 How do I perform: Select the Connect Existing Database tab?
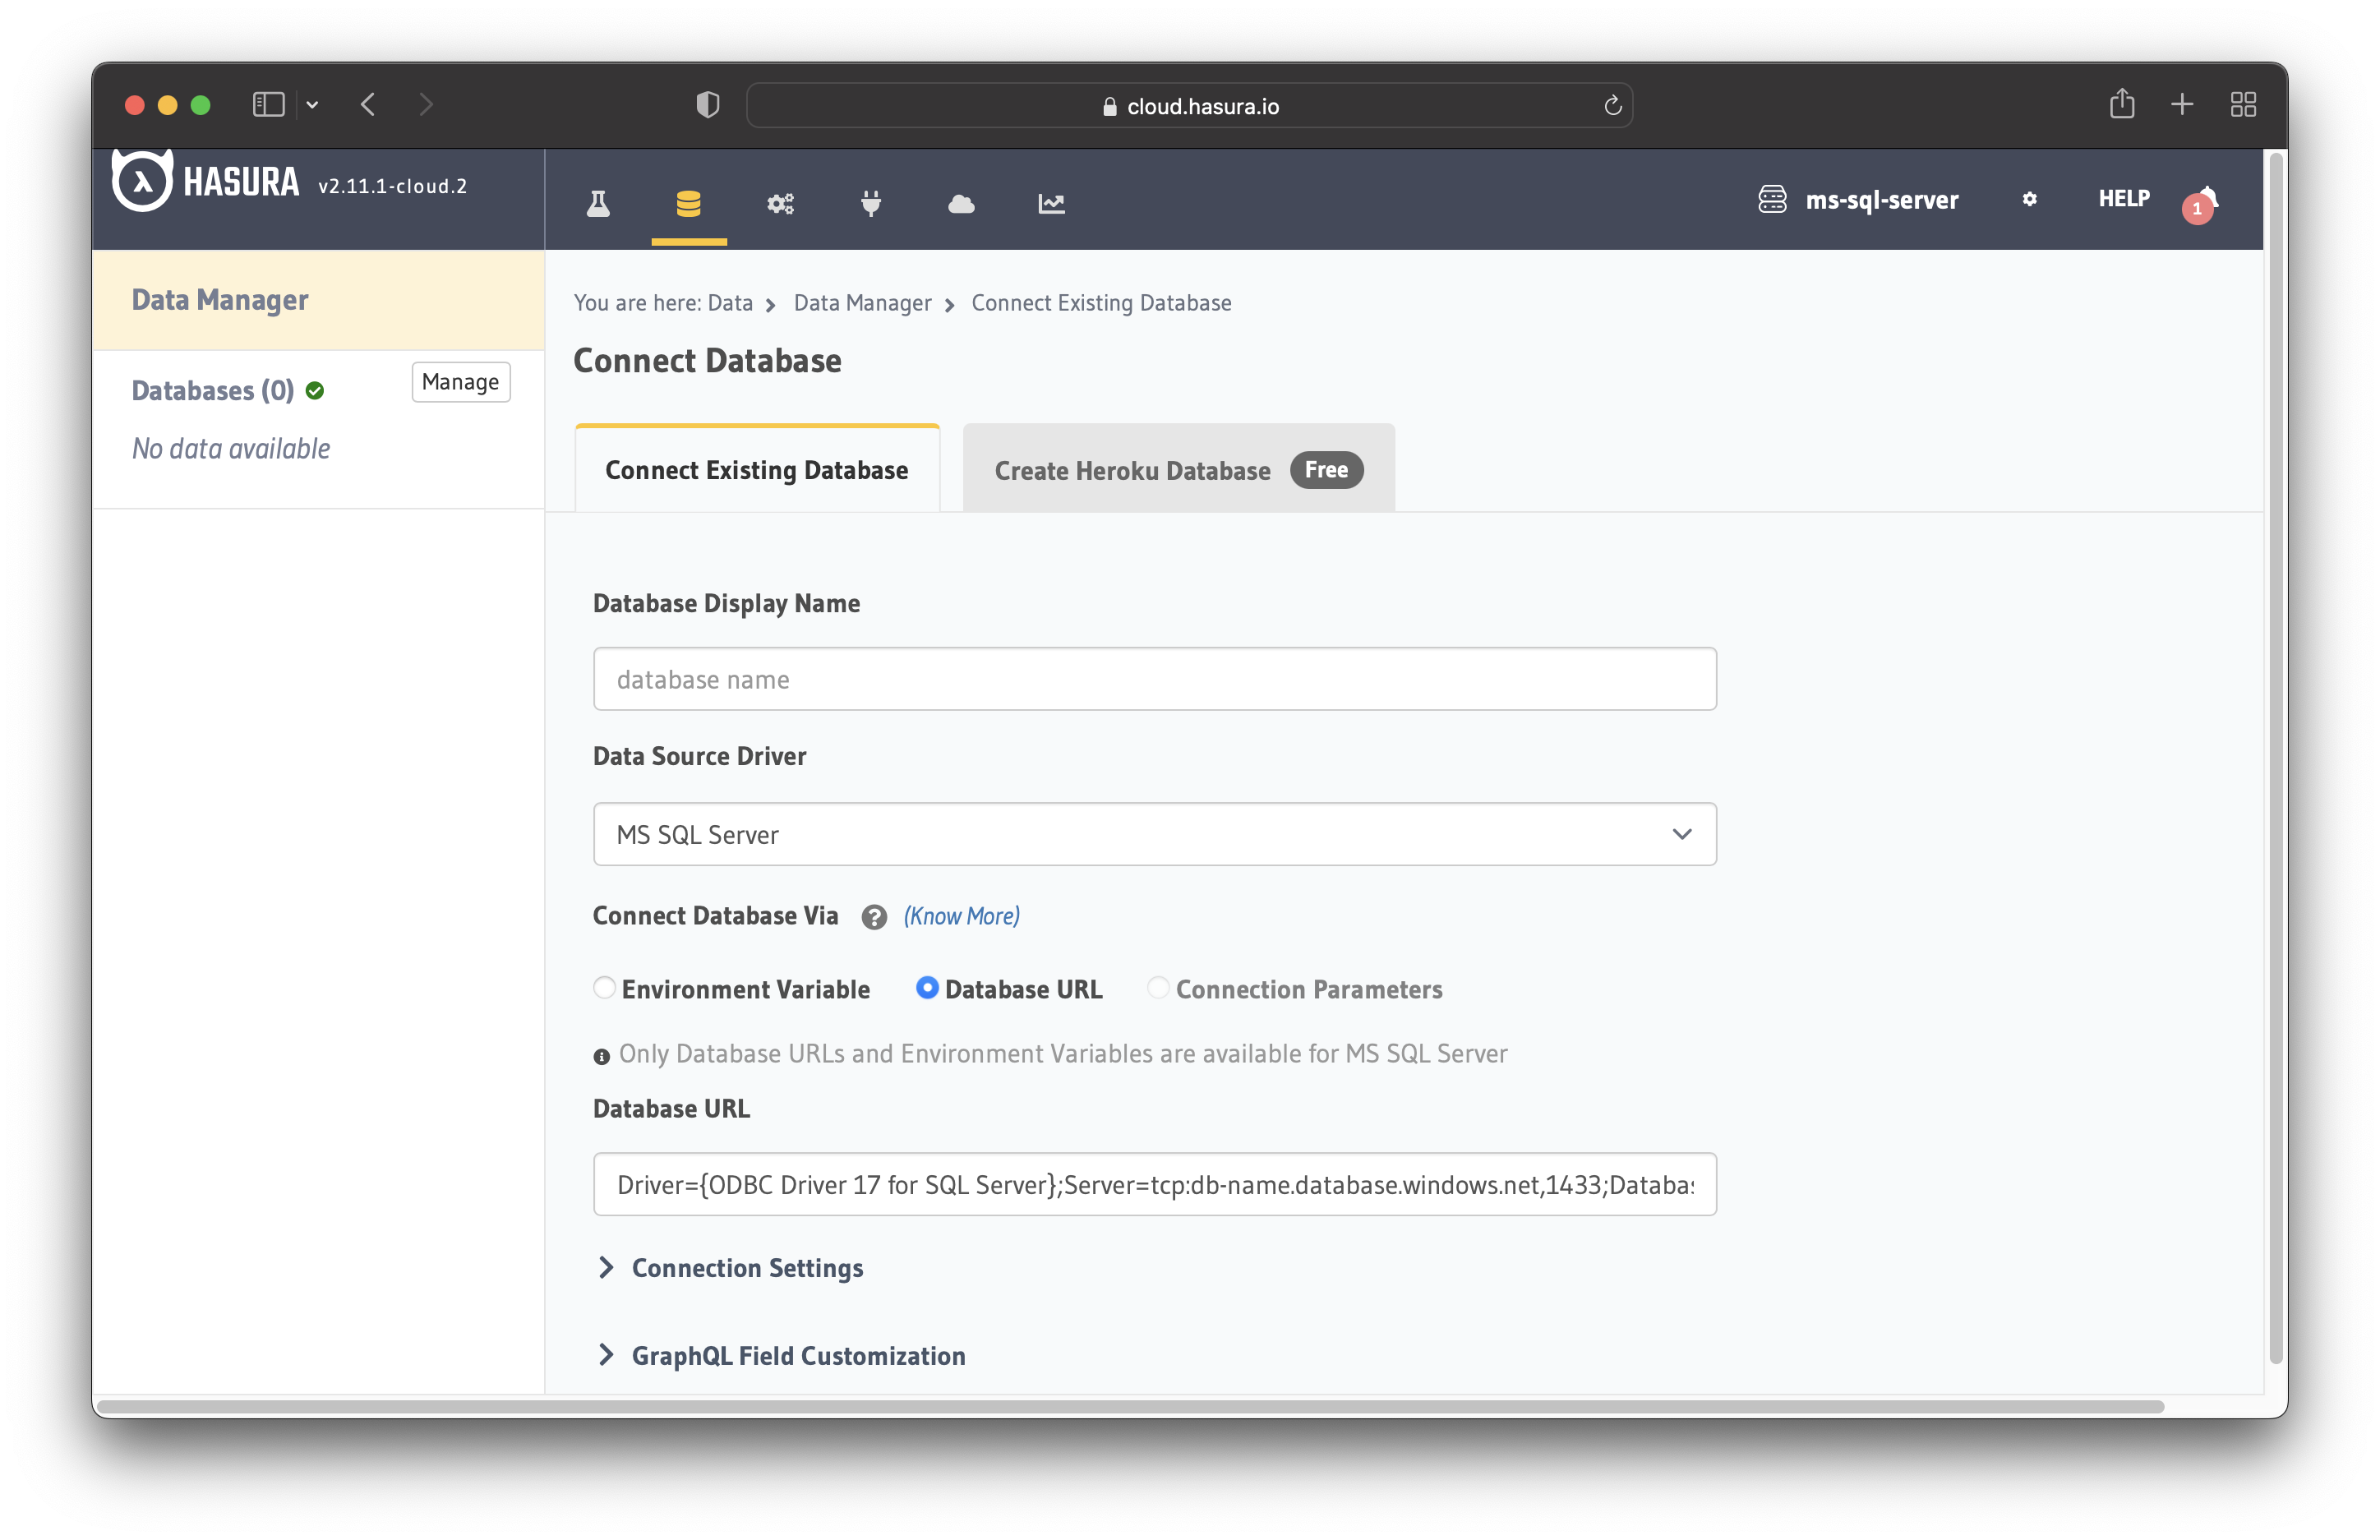pos(756,470)
